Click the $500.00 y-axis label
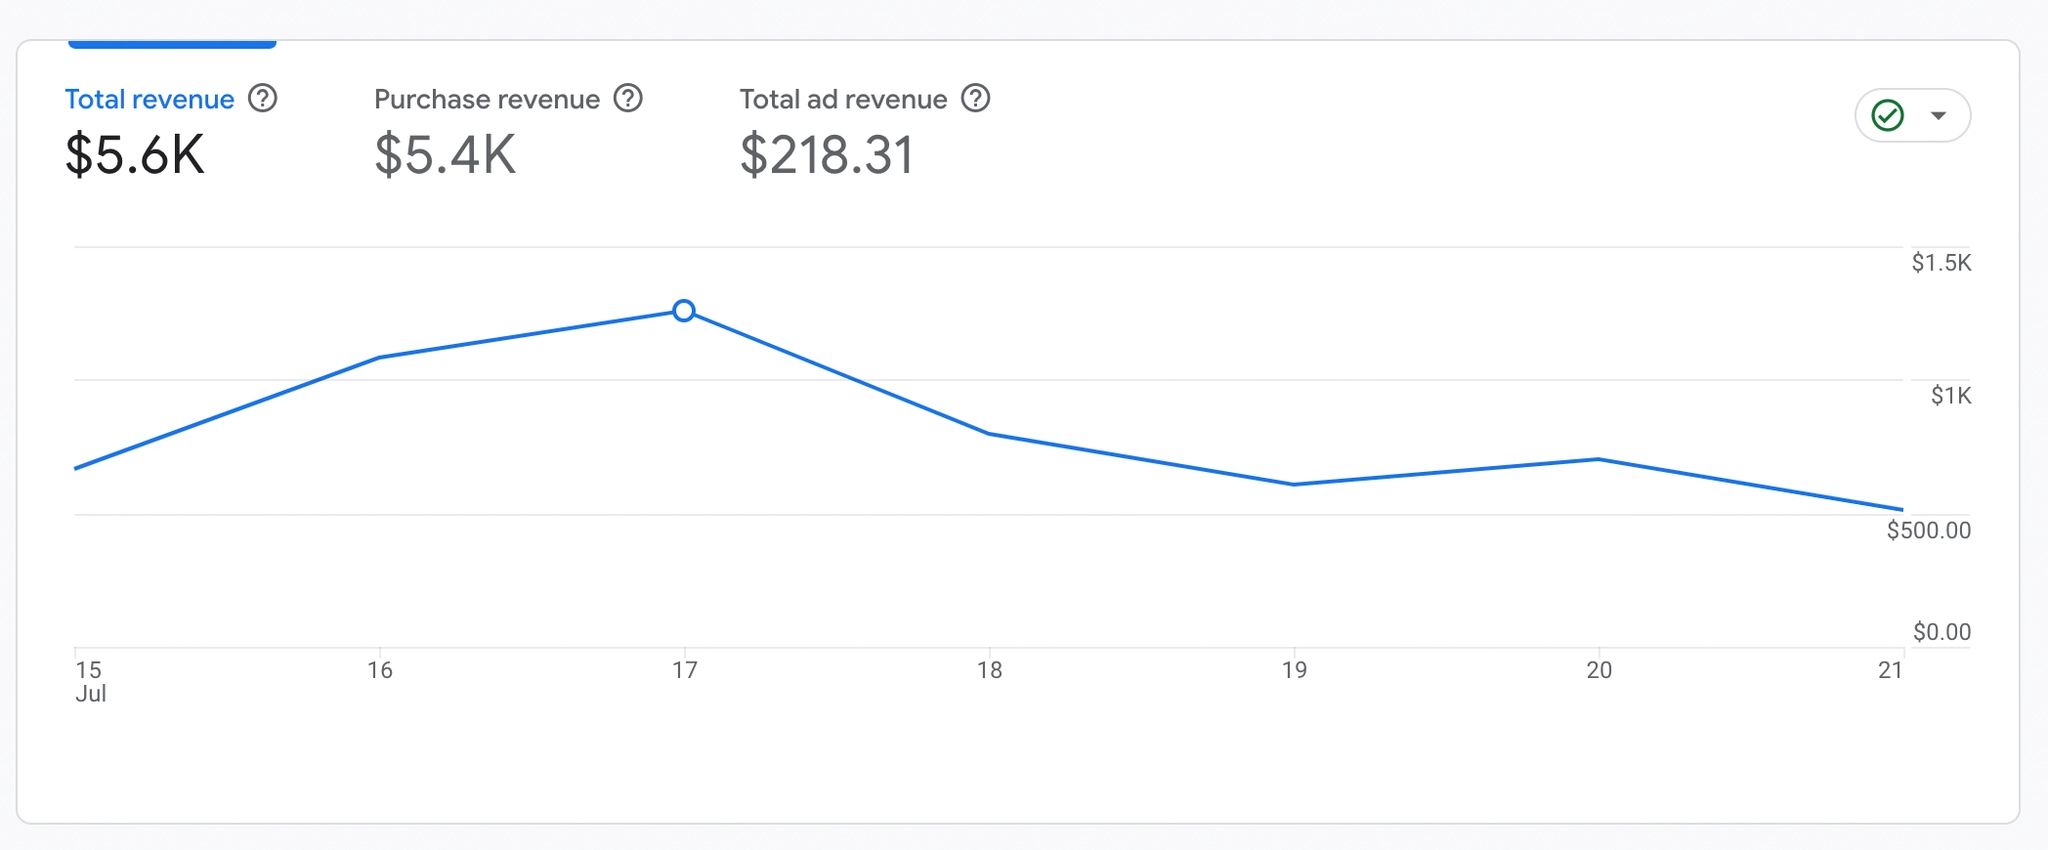Image resolution: width=2048 pixels, height=850 pixels. pyautogui.click(x=1928, y=530)
